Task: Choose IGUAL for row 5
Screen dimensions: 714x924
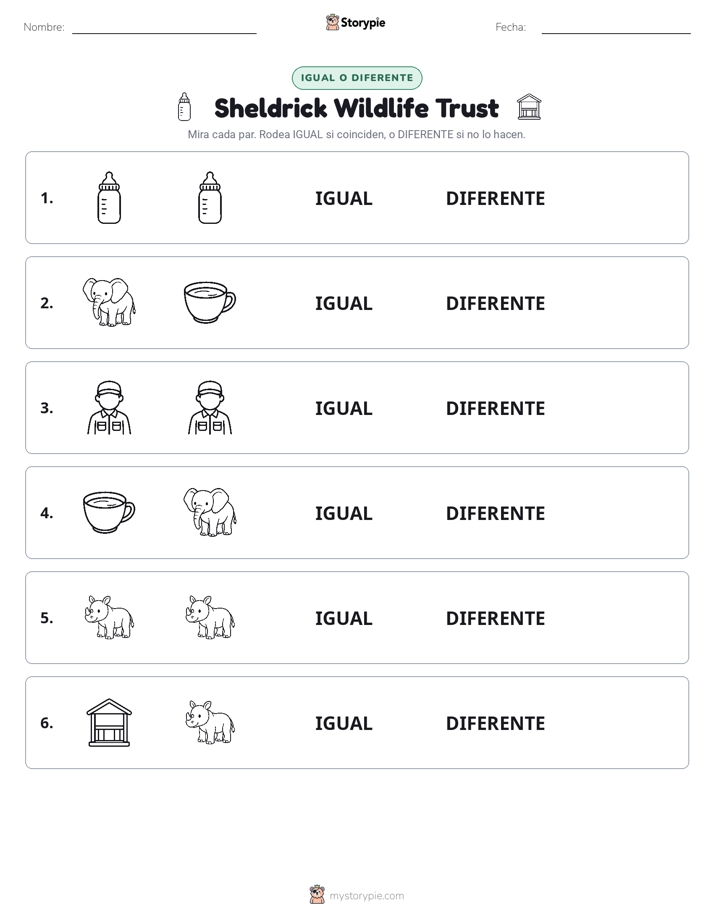Action: coord(343,618)
